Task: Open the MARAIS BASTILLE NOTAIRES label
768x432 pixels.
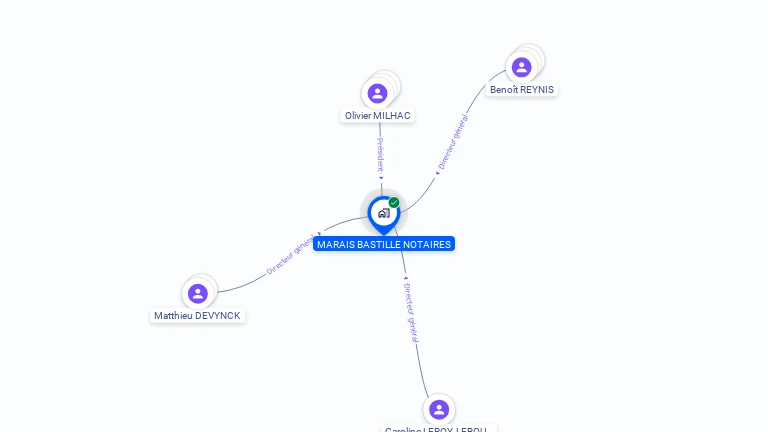Action: pos(384,244)
